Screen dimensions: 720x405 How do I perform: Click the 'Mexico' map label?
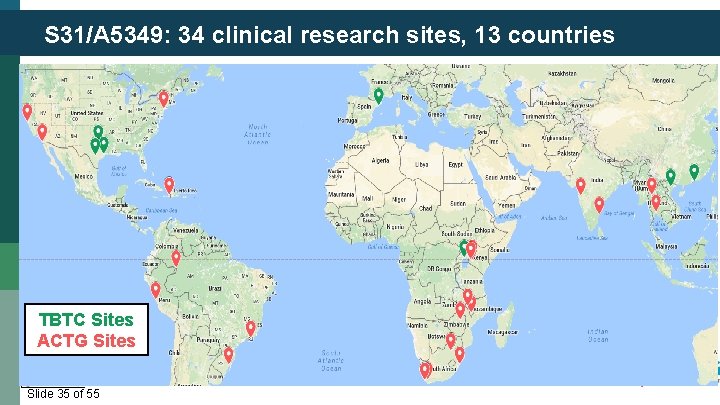click(x=84, y=176)
